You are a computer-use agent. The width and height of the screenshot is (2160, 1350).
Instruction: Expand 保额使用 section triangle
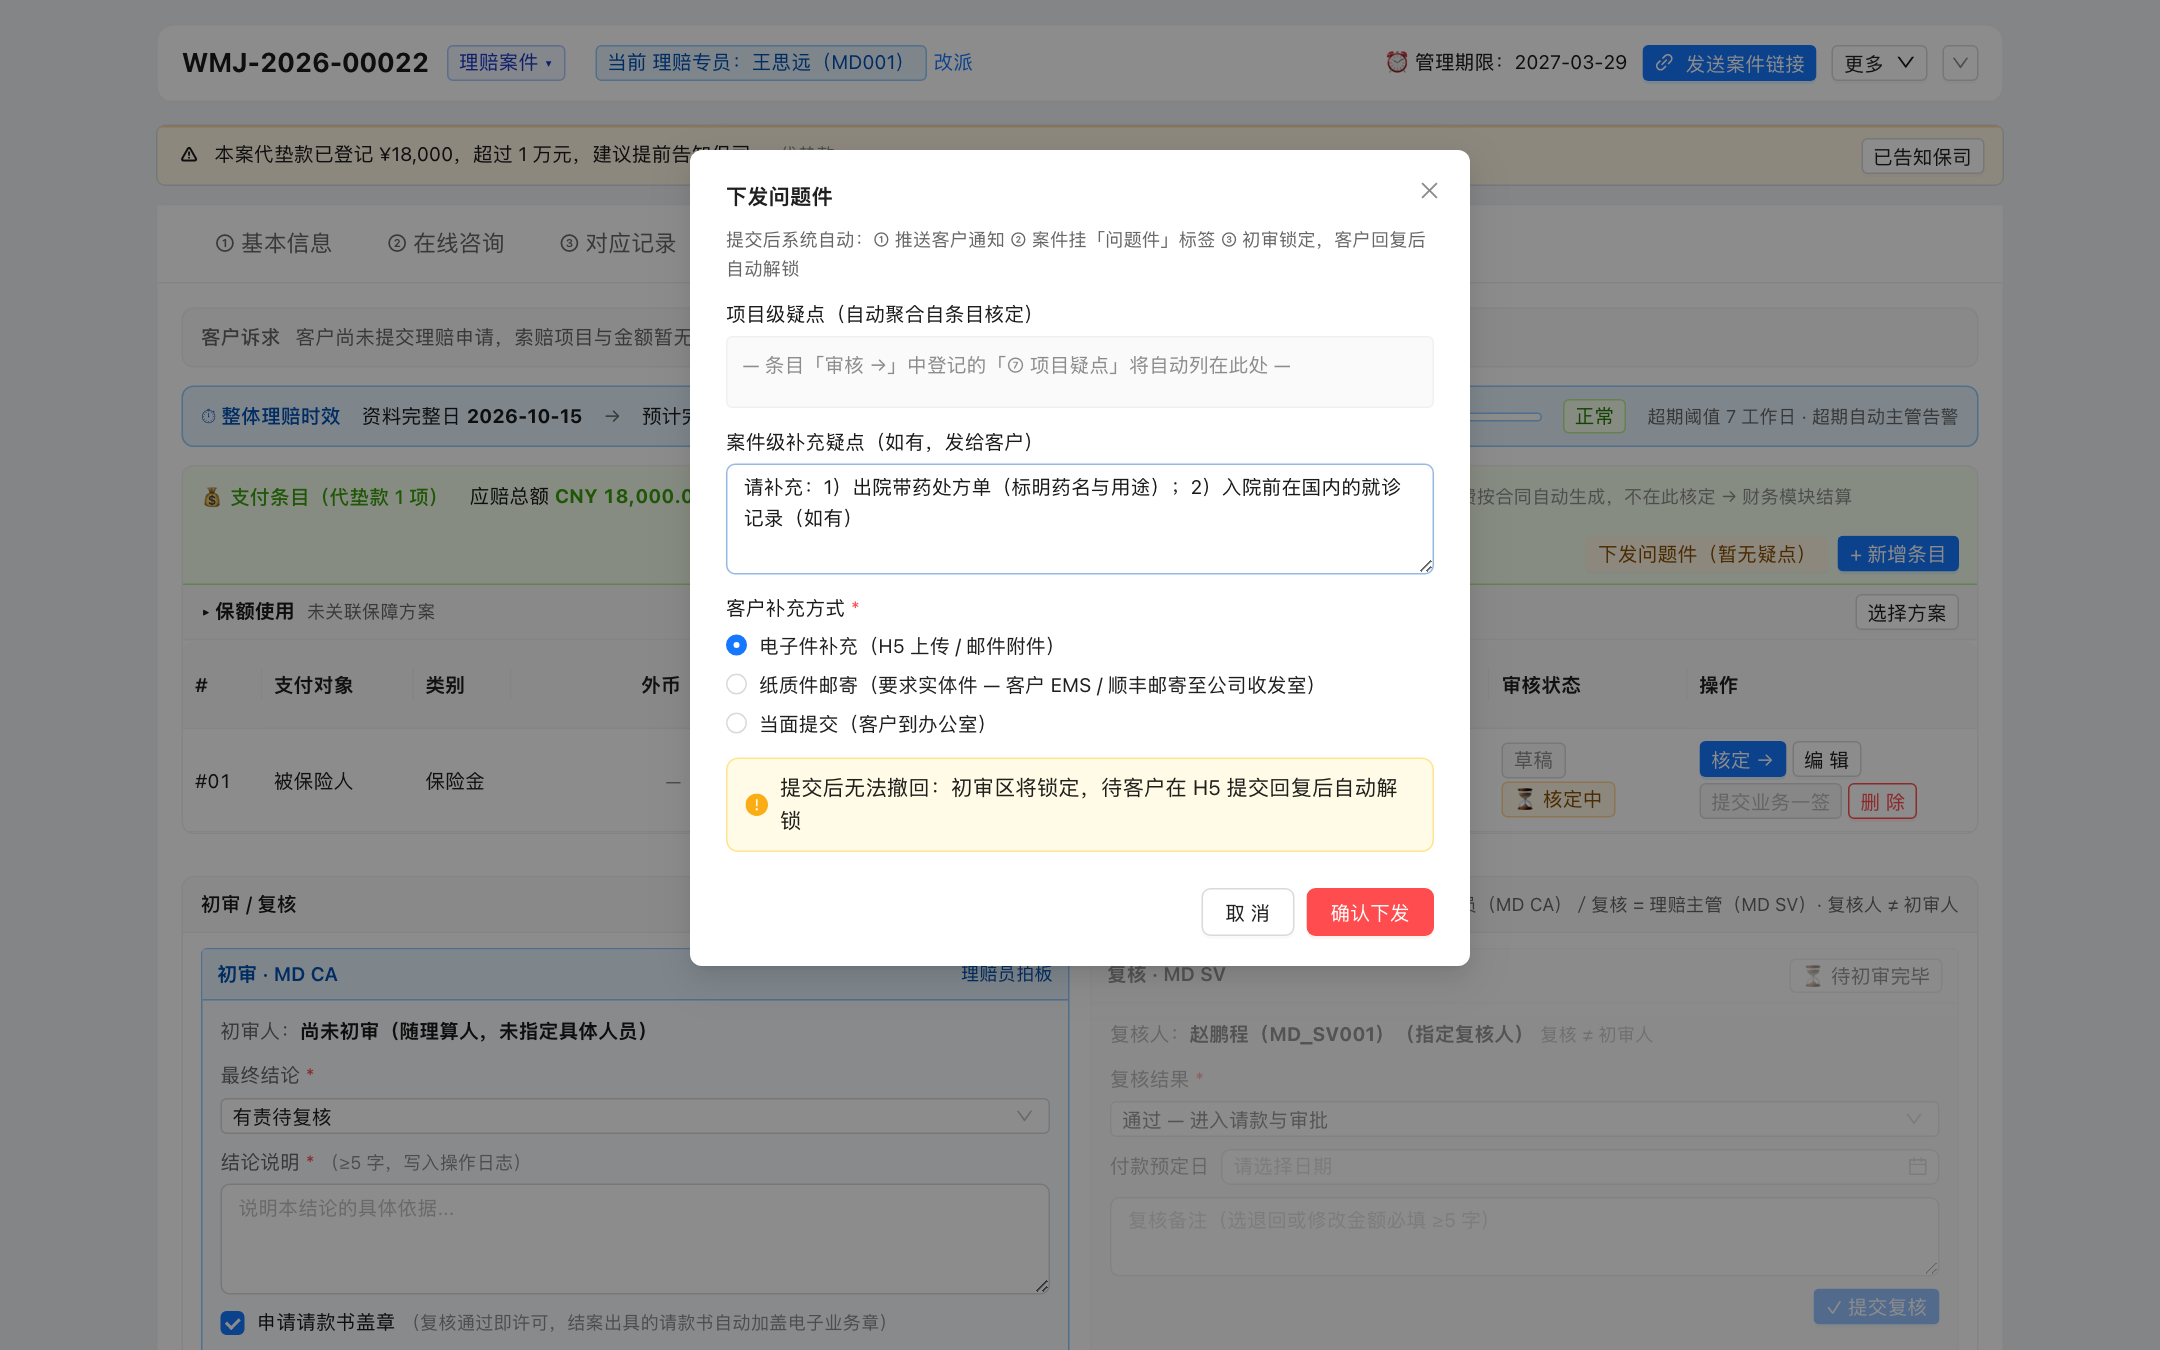pyautogui.click(x=205, y=612)
